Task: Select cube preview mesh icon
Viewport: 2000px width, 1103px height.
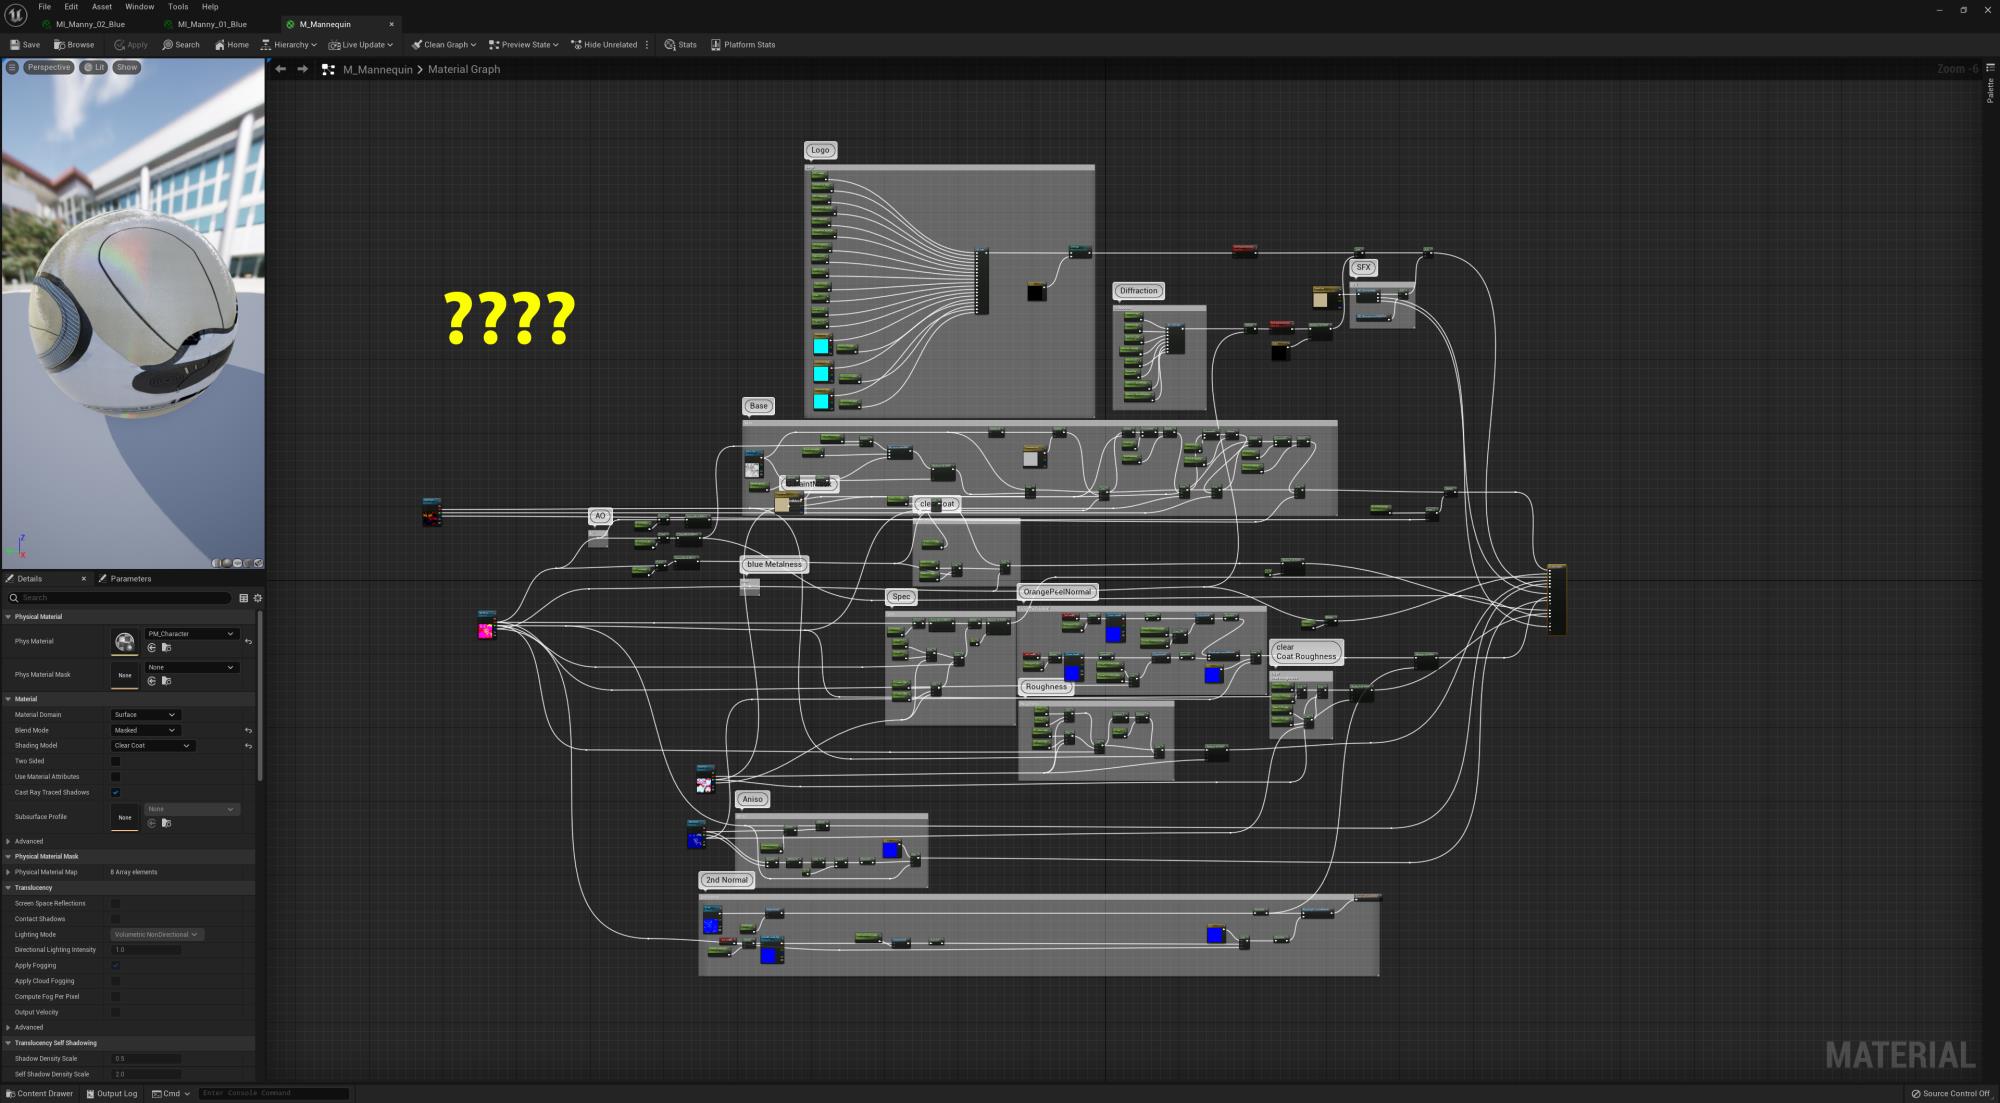Action: pos(248,563)
